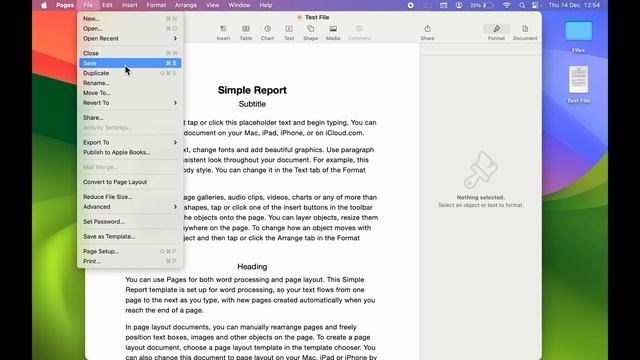Choose New... from File menu
The image size is (640, 360).
coord(130,19)
